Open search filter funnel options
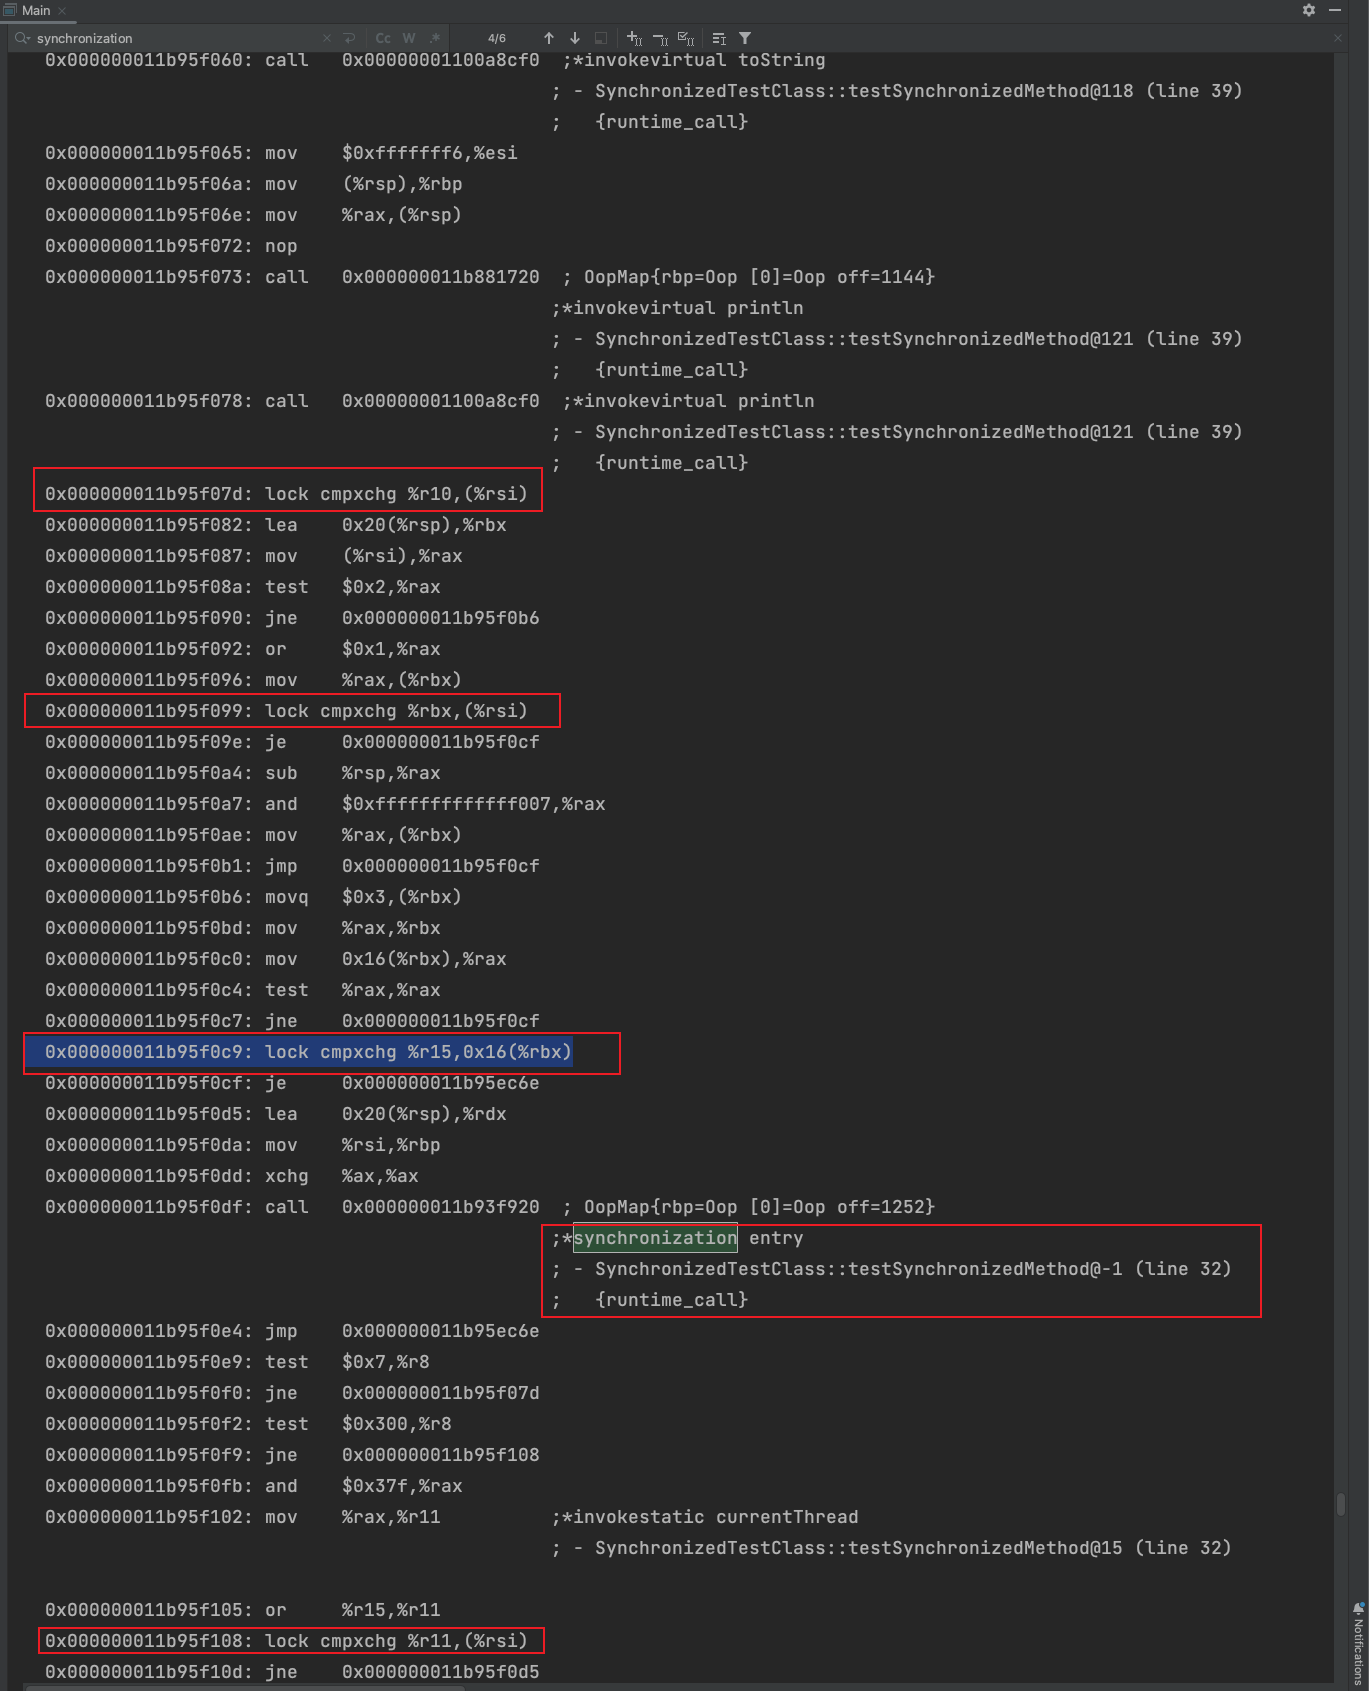This screenshot has width=1369, height=1691. 745,38
